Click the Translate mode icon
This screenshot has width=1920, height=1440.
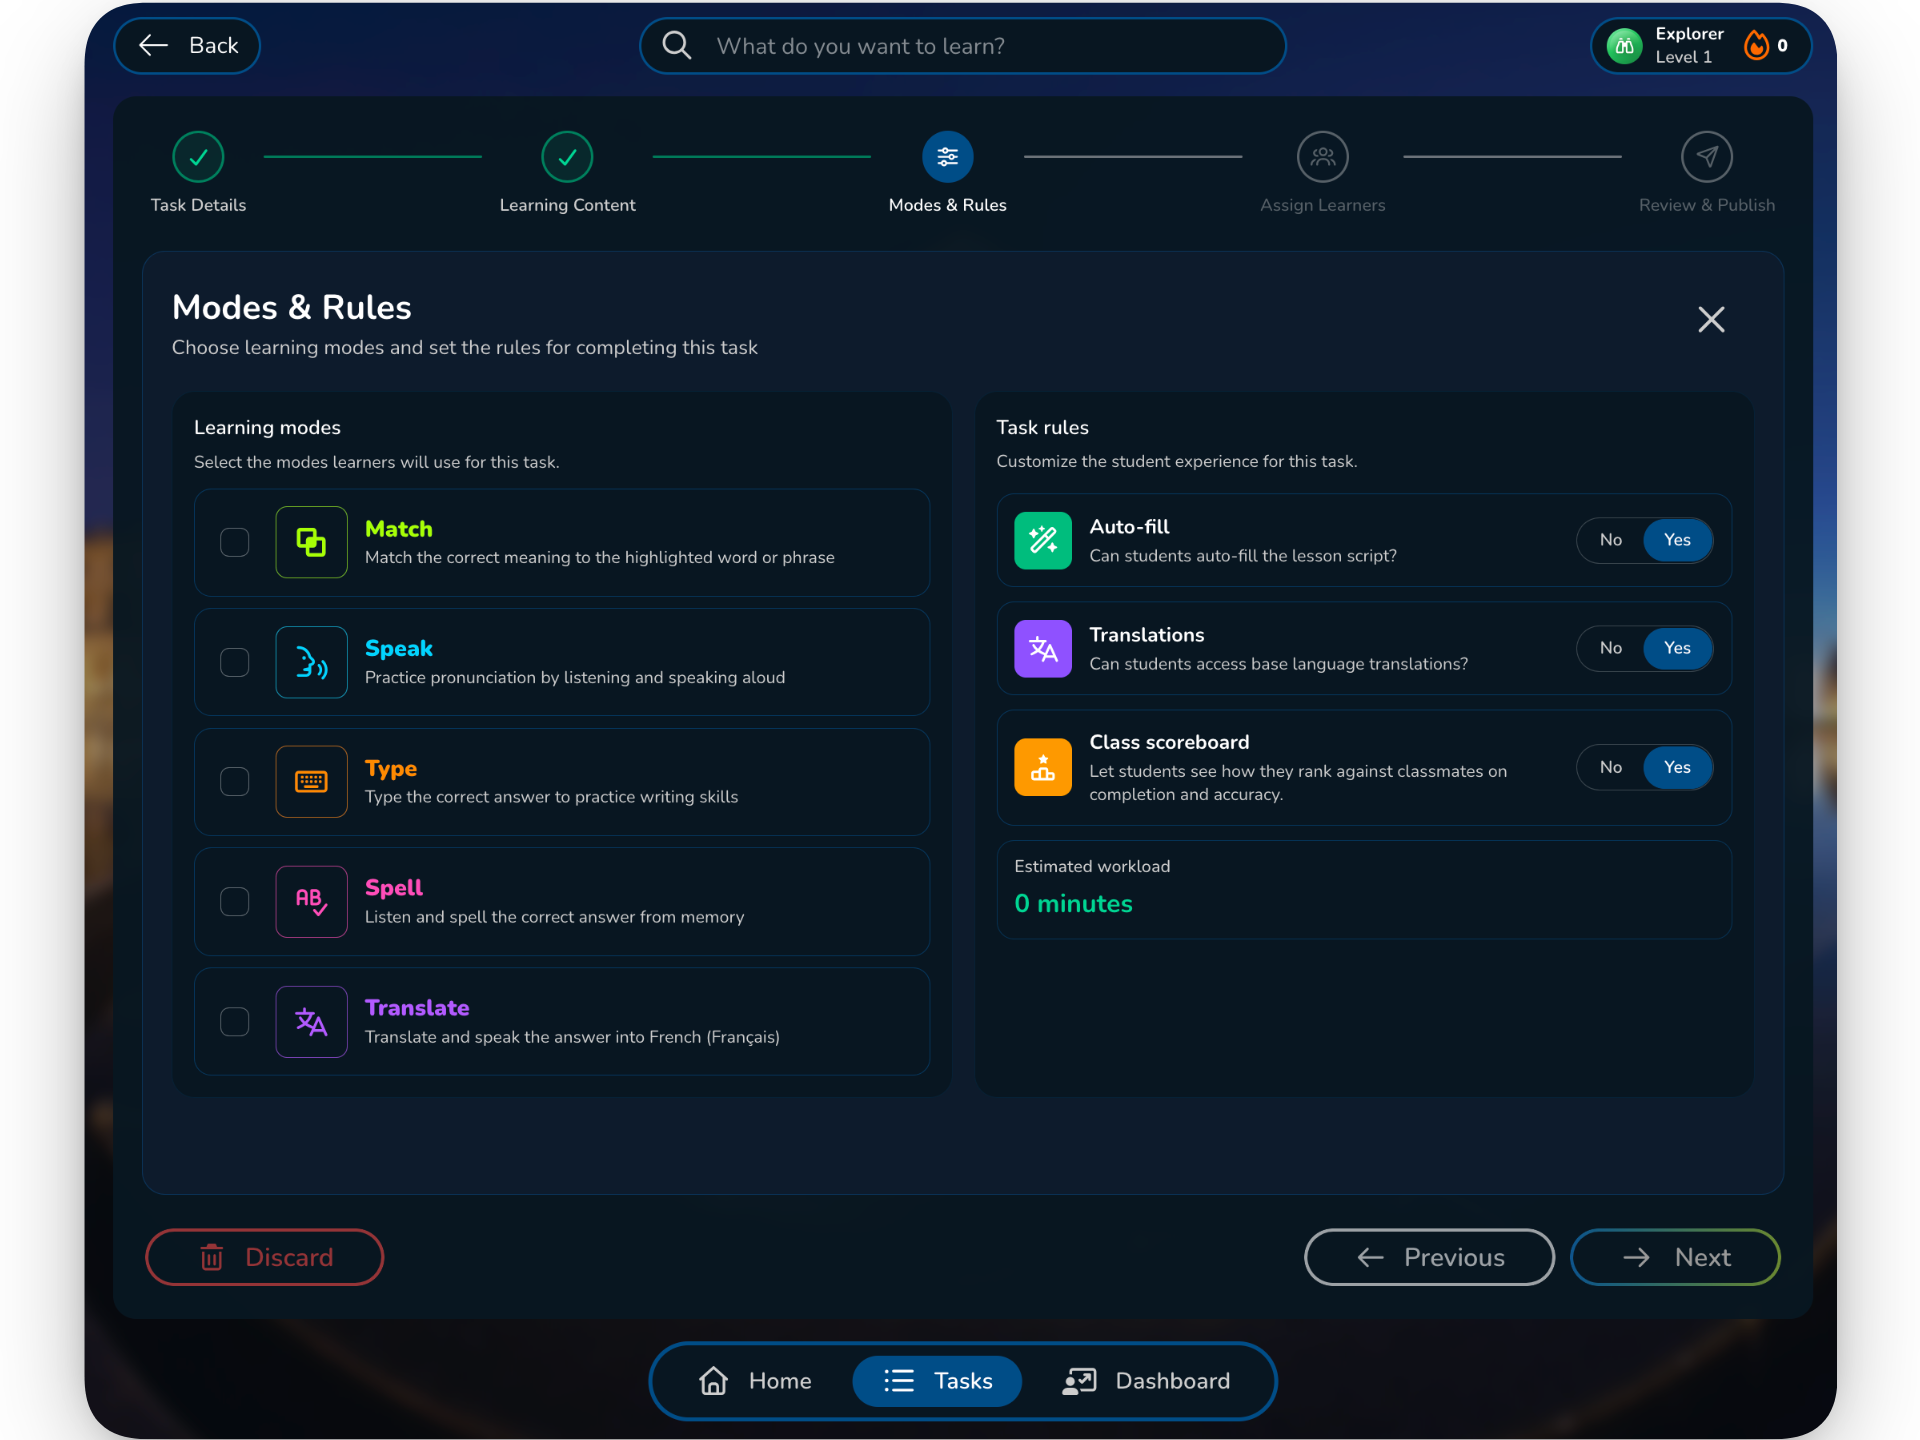click(x=311, y=1021)
